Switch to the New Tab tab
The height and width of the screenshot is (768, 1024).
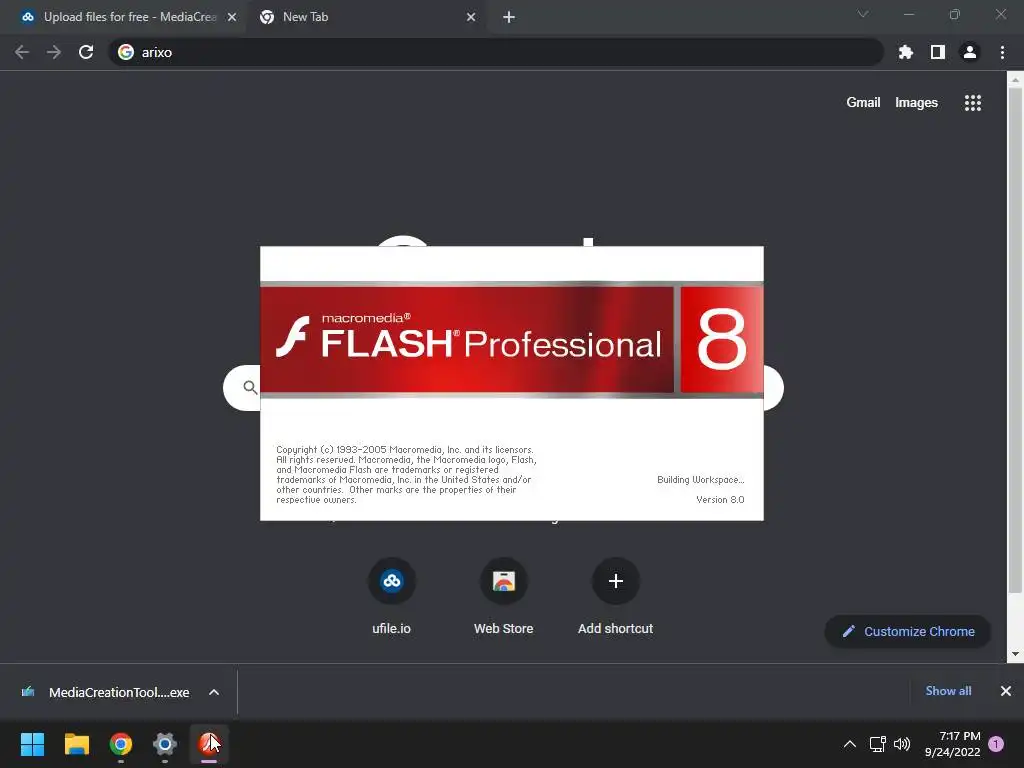pos(366,17)
